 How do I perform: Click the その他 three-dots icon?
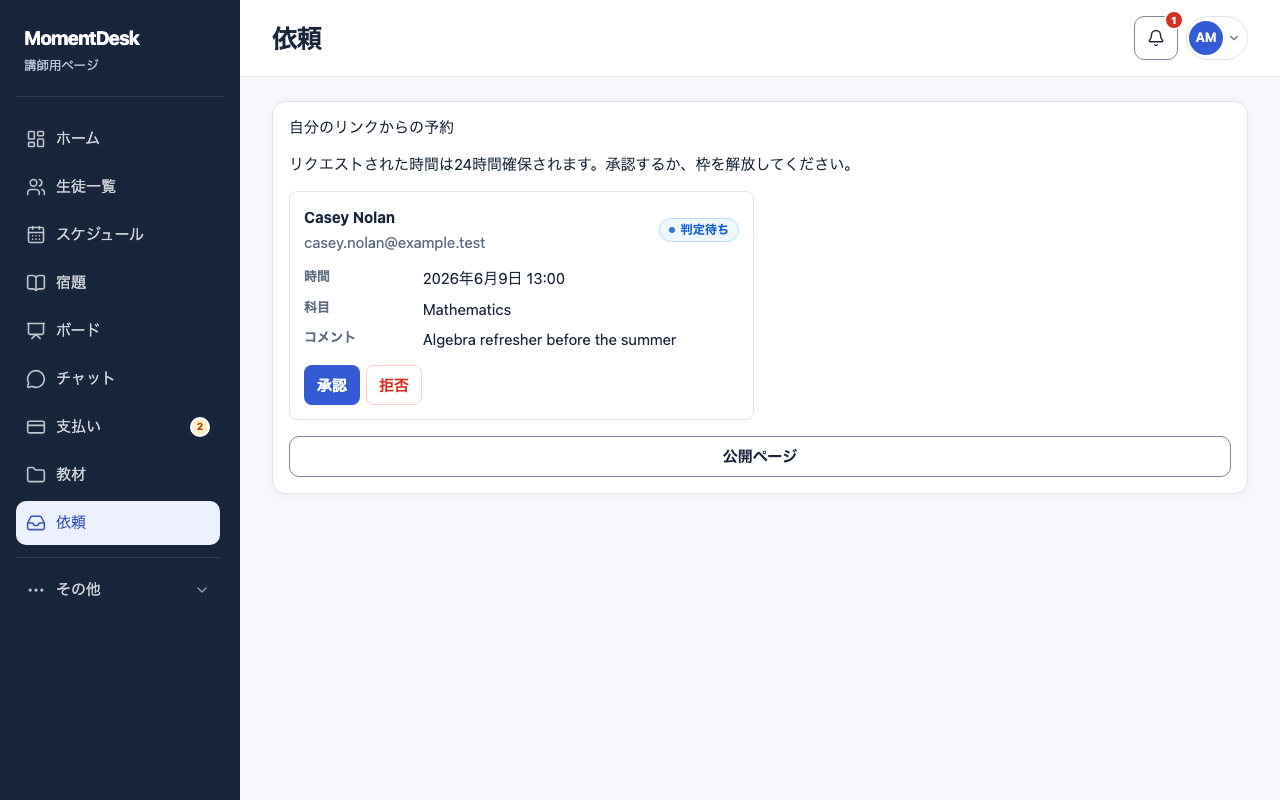[x=36, y=590]
